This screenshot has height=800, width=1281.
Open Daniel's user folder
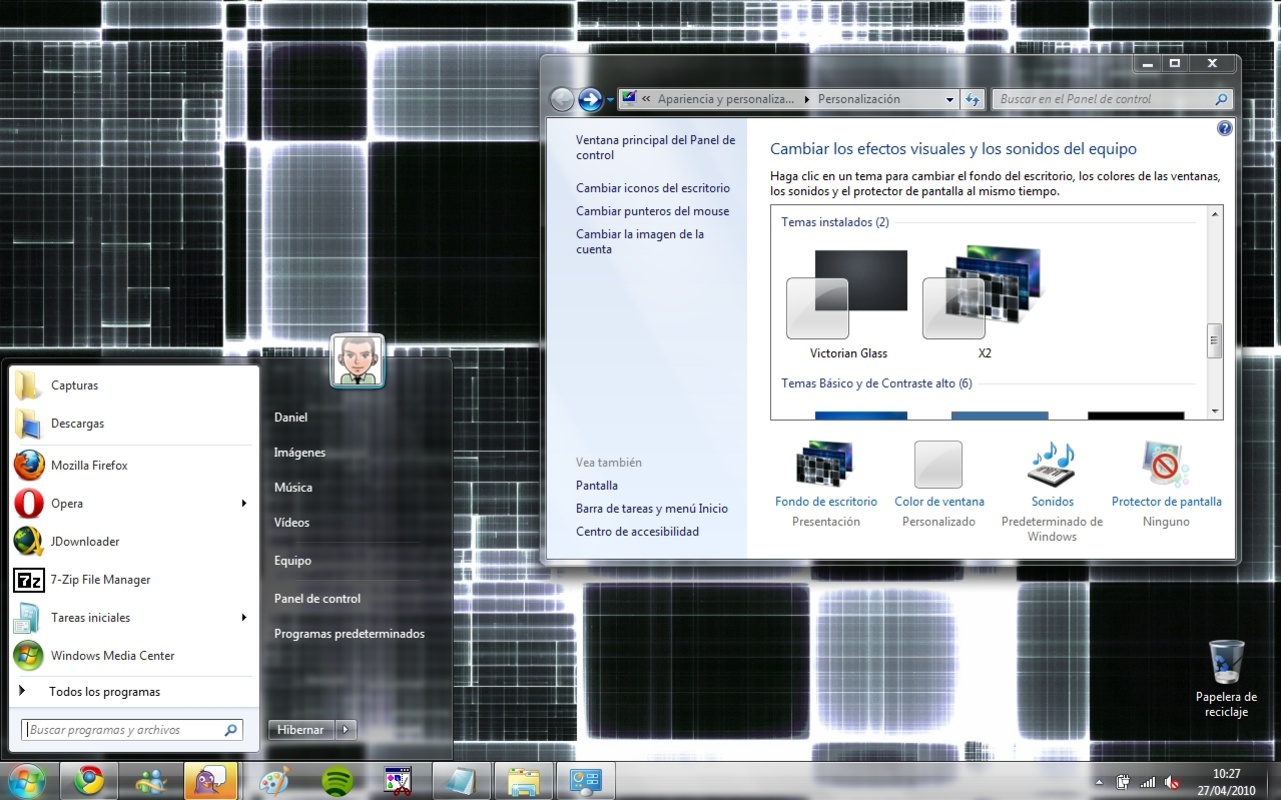pyautogui.click(x=291, y=417)
